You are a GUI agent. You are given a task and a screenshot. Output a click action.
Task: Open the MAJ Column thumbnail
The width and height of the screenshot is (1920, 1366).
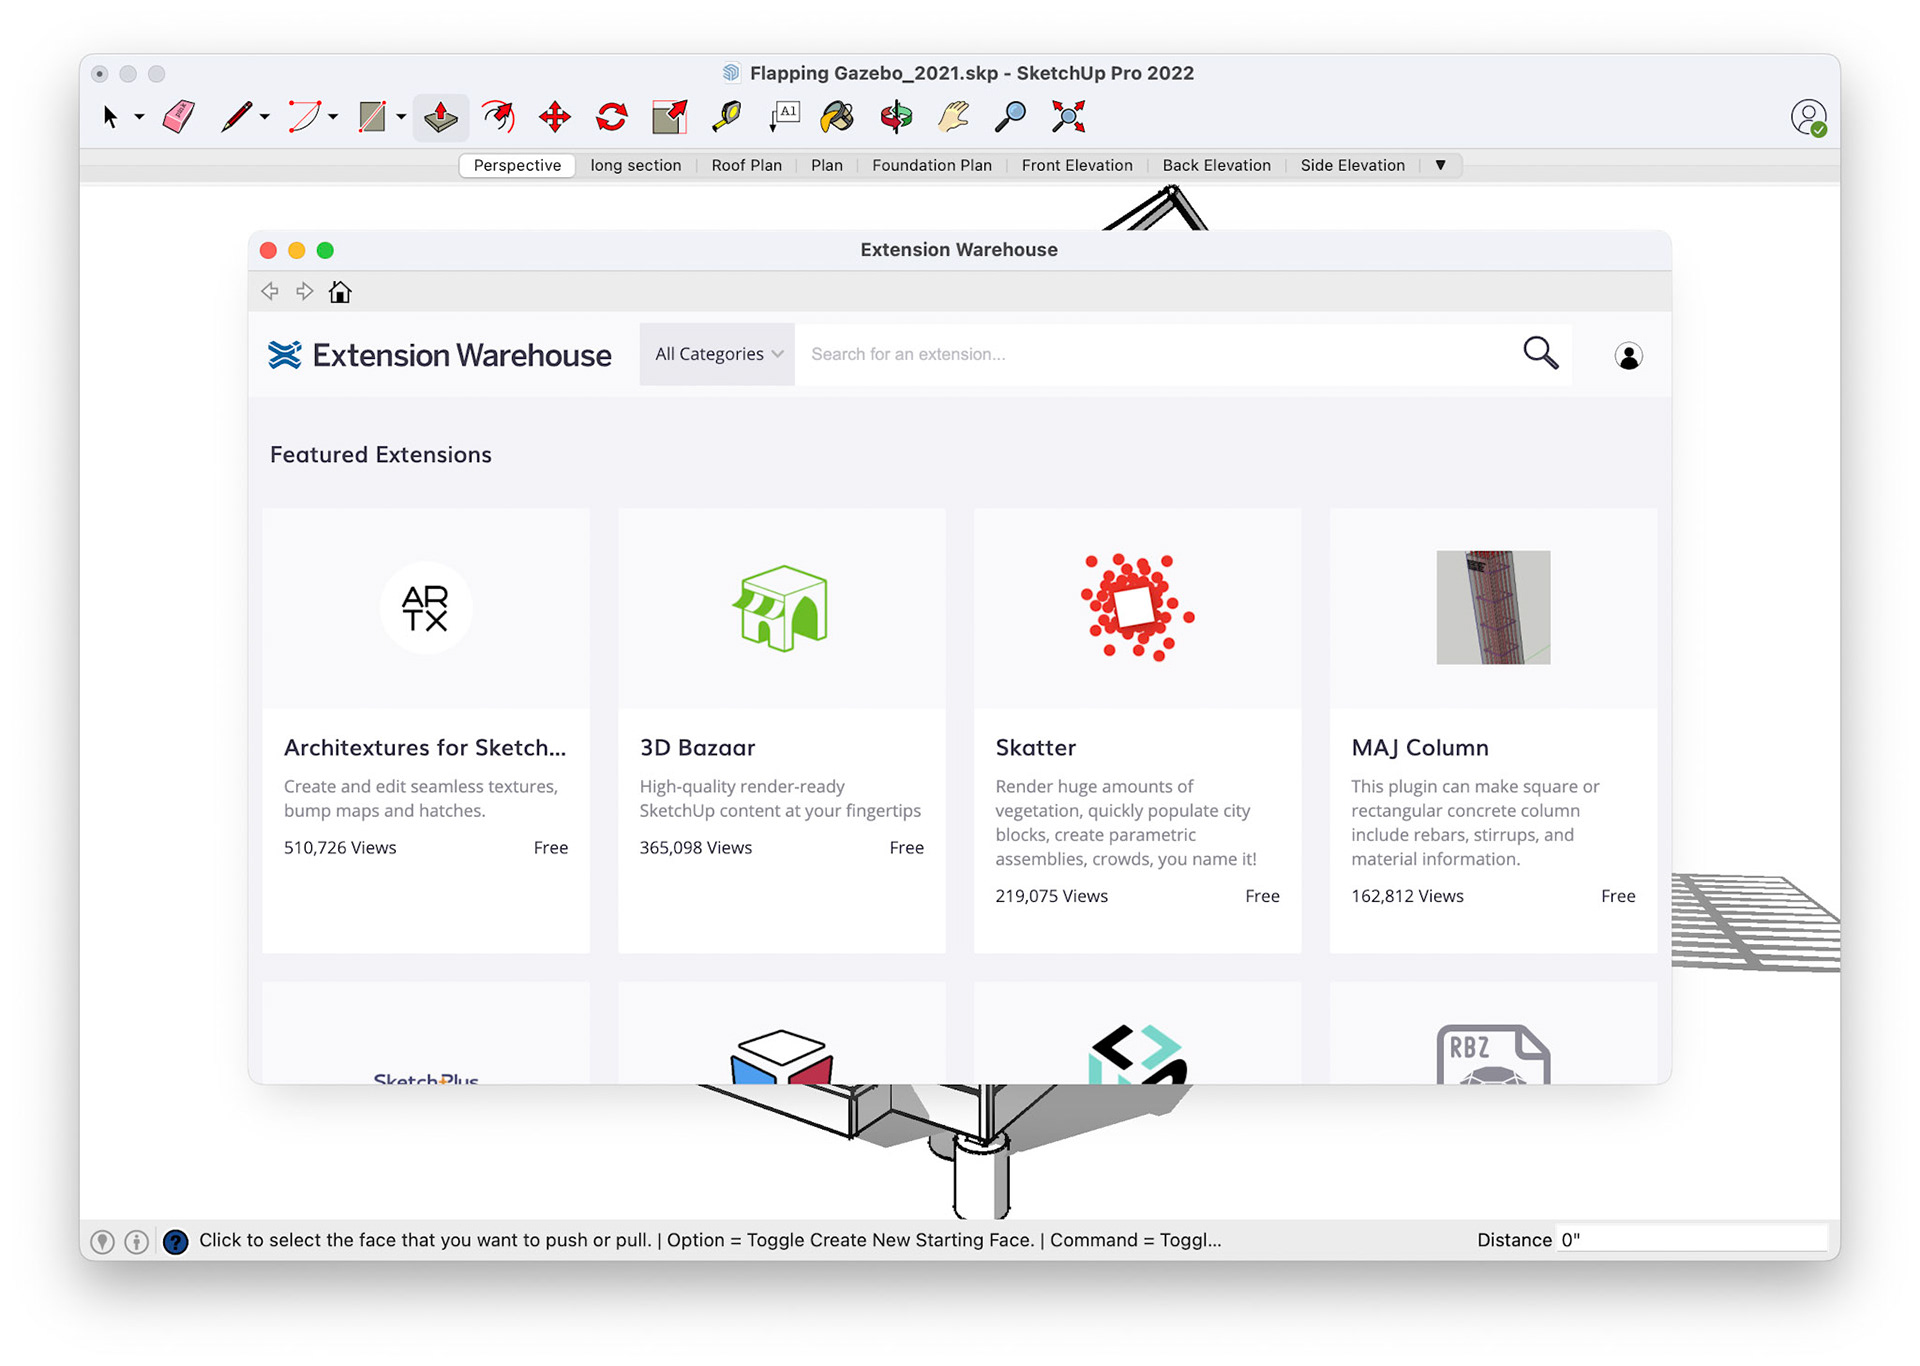[x=1492, y=607]
